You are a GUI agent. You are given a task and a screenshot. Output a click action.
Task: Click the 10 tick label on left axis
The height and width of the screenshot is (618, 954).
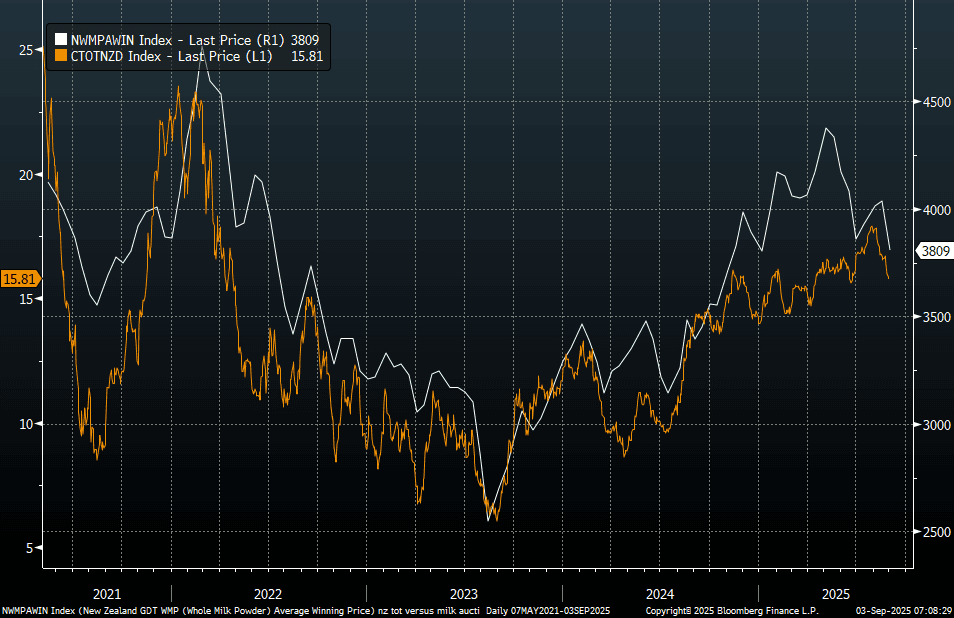click(26, 424)
